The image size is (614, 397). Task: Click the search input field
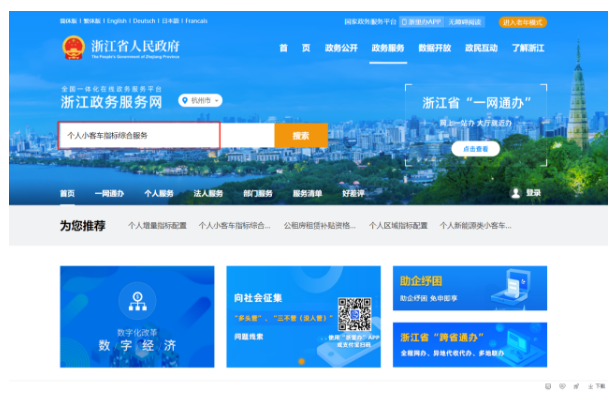pos(166,135)
